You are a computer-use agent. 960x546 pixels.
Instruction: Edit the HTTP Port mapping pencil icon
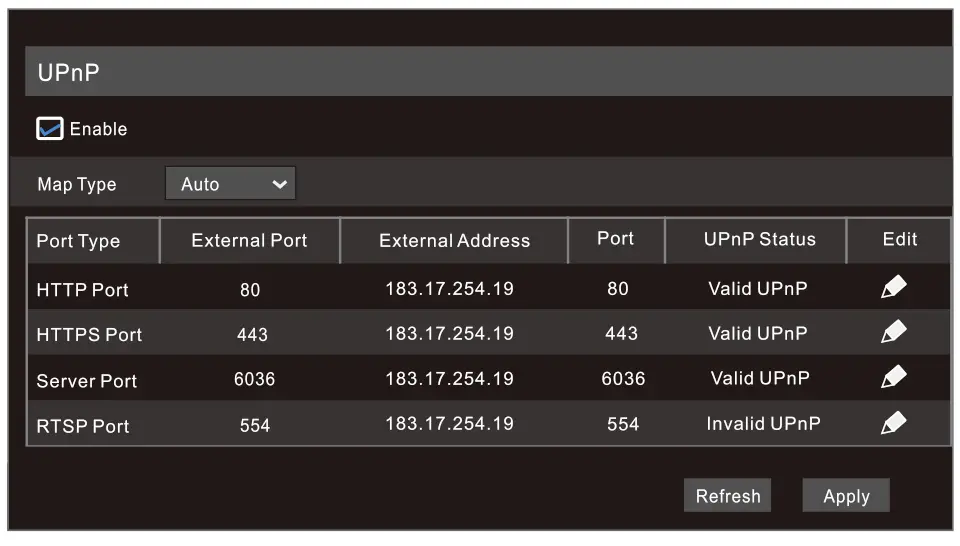pyautogui.click(x=893, y=288)
